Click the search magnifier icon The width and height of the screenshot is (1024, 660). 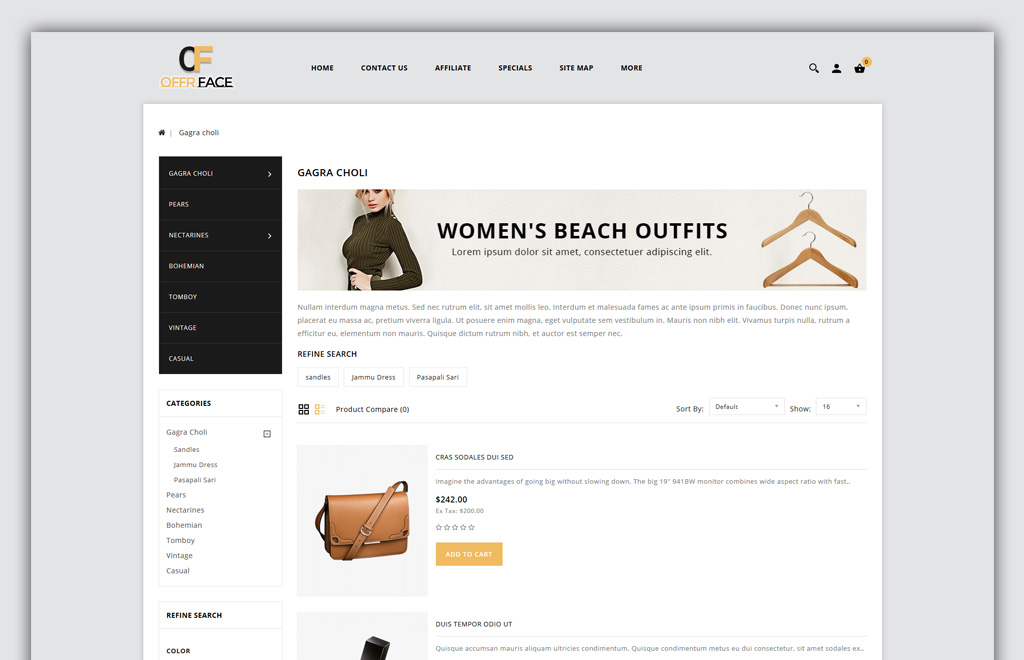tap(814, 68)
